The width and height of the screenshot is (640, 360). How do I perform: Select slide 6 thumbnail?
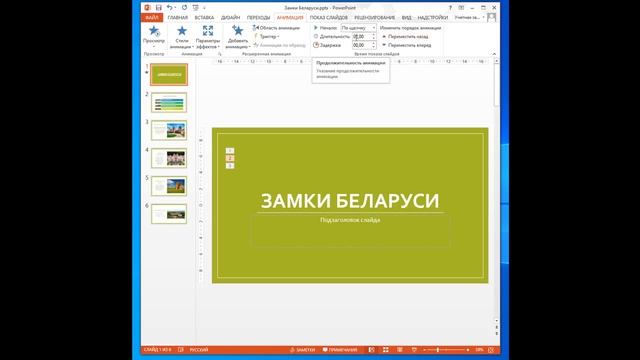tap(169, 214)
